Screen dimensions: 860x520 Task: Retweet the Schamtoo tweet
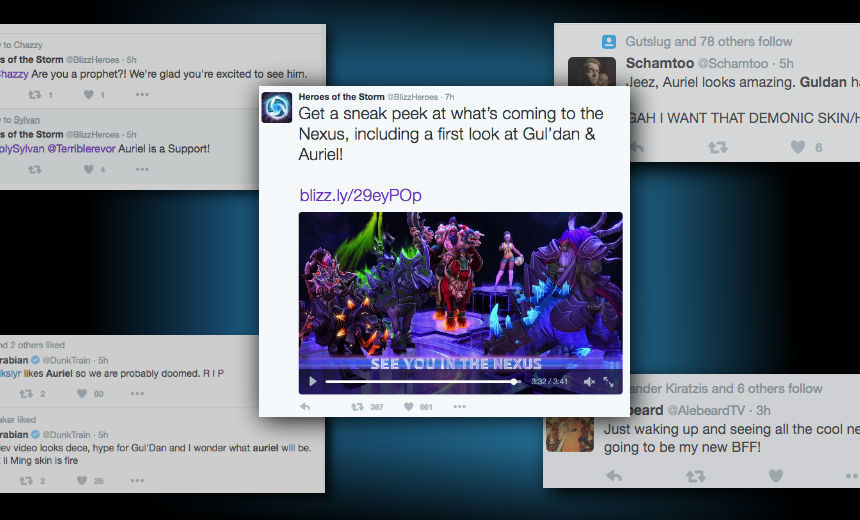click(717, 147)
